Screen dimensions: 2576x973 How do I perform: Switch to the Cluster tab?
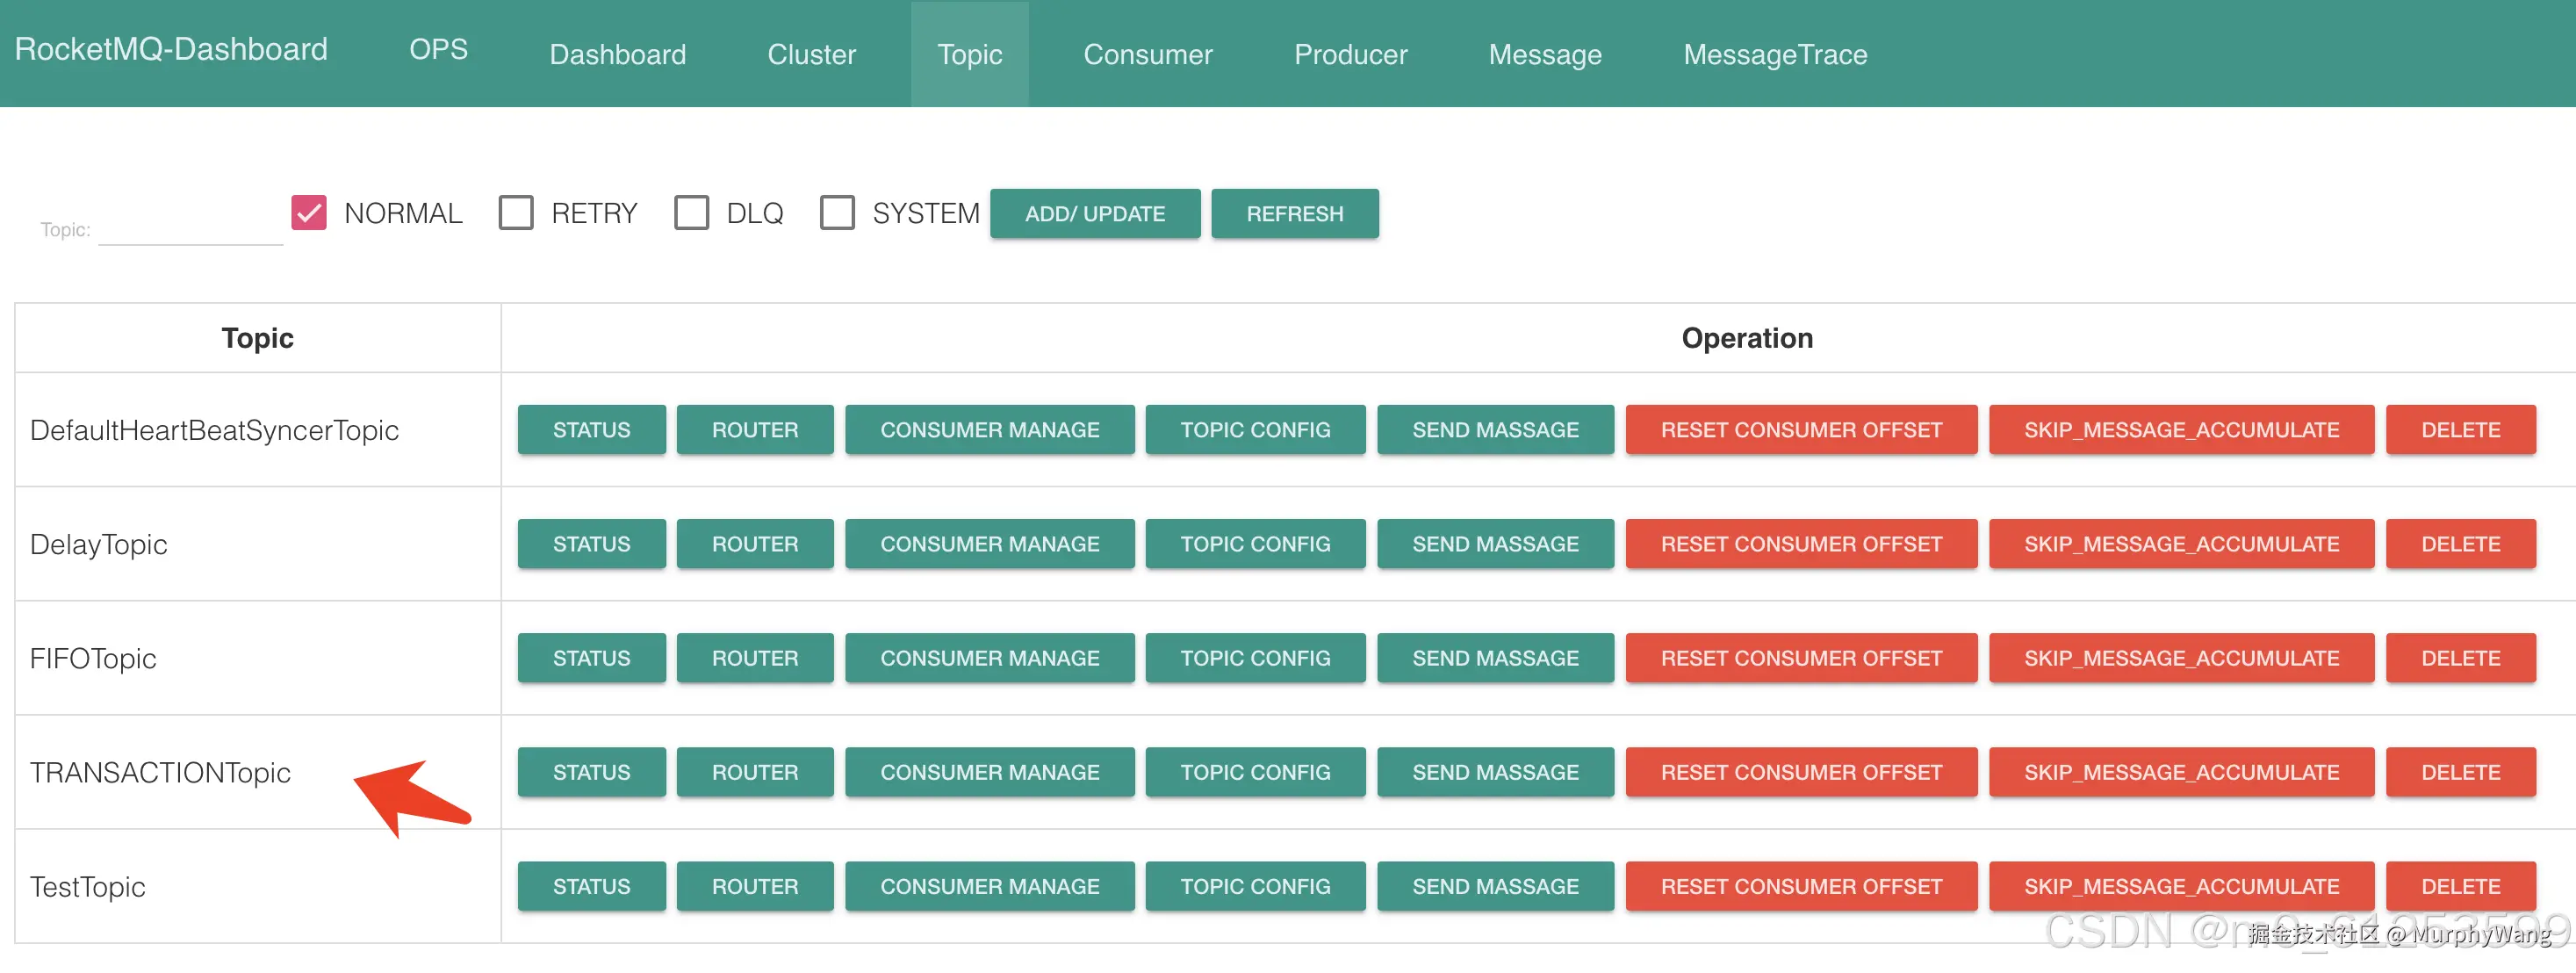pyautogui.click(x=811, y=54)
